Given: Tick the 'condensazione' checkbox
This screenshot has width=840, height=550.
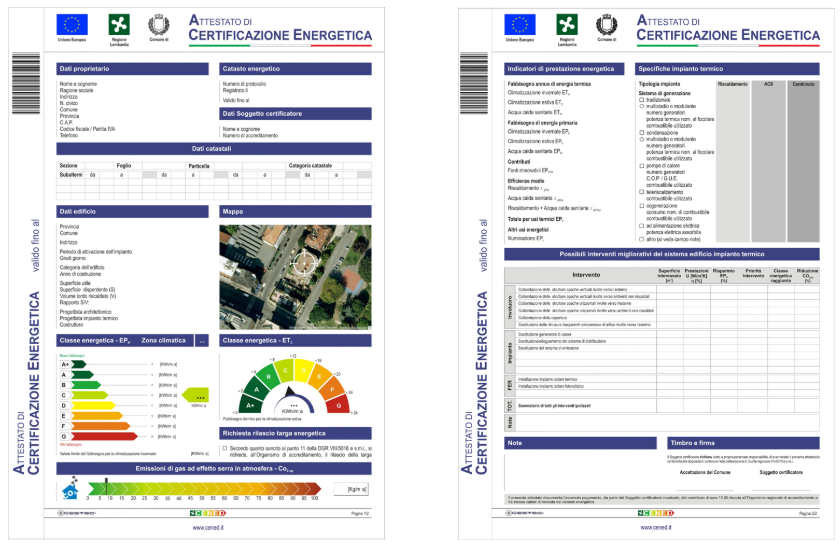Looking at the screenshot, I should coord(642,133).
